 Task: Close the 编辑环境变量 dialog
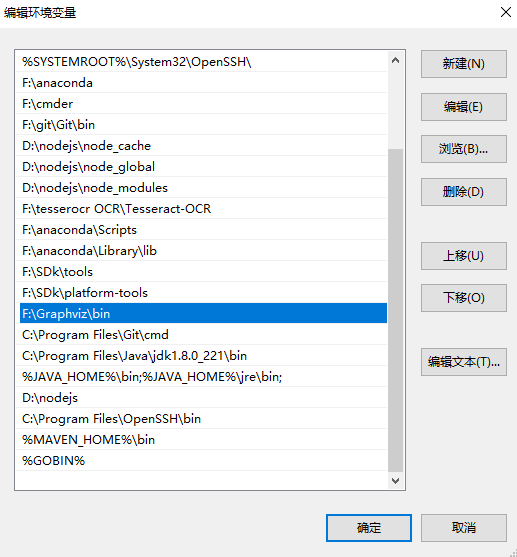tap(506, 12)
